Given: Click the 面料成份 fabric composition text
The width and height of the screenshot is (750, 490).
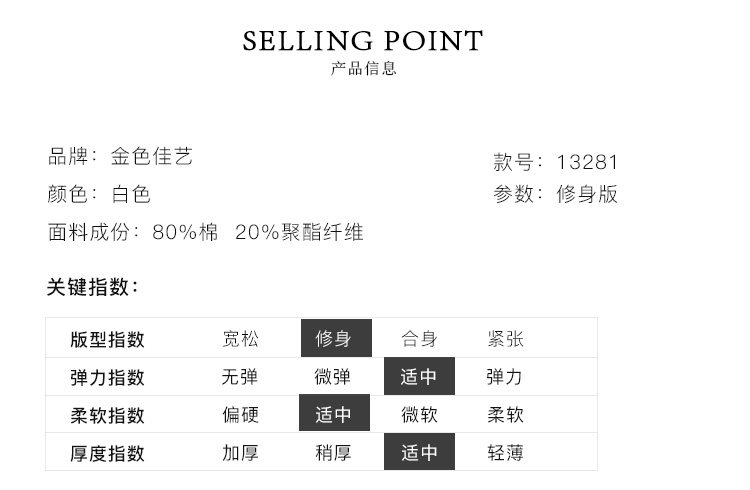Looking at the screenshot, I should [205, 233].
